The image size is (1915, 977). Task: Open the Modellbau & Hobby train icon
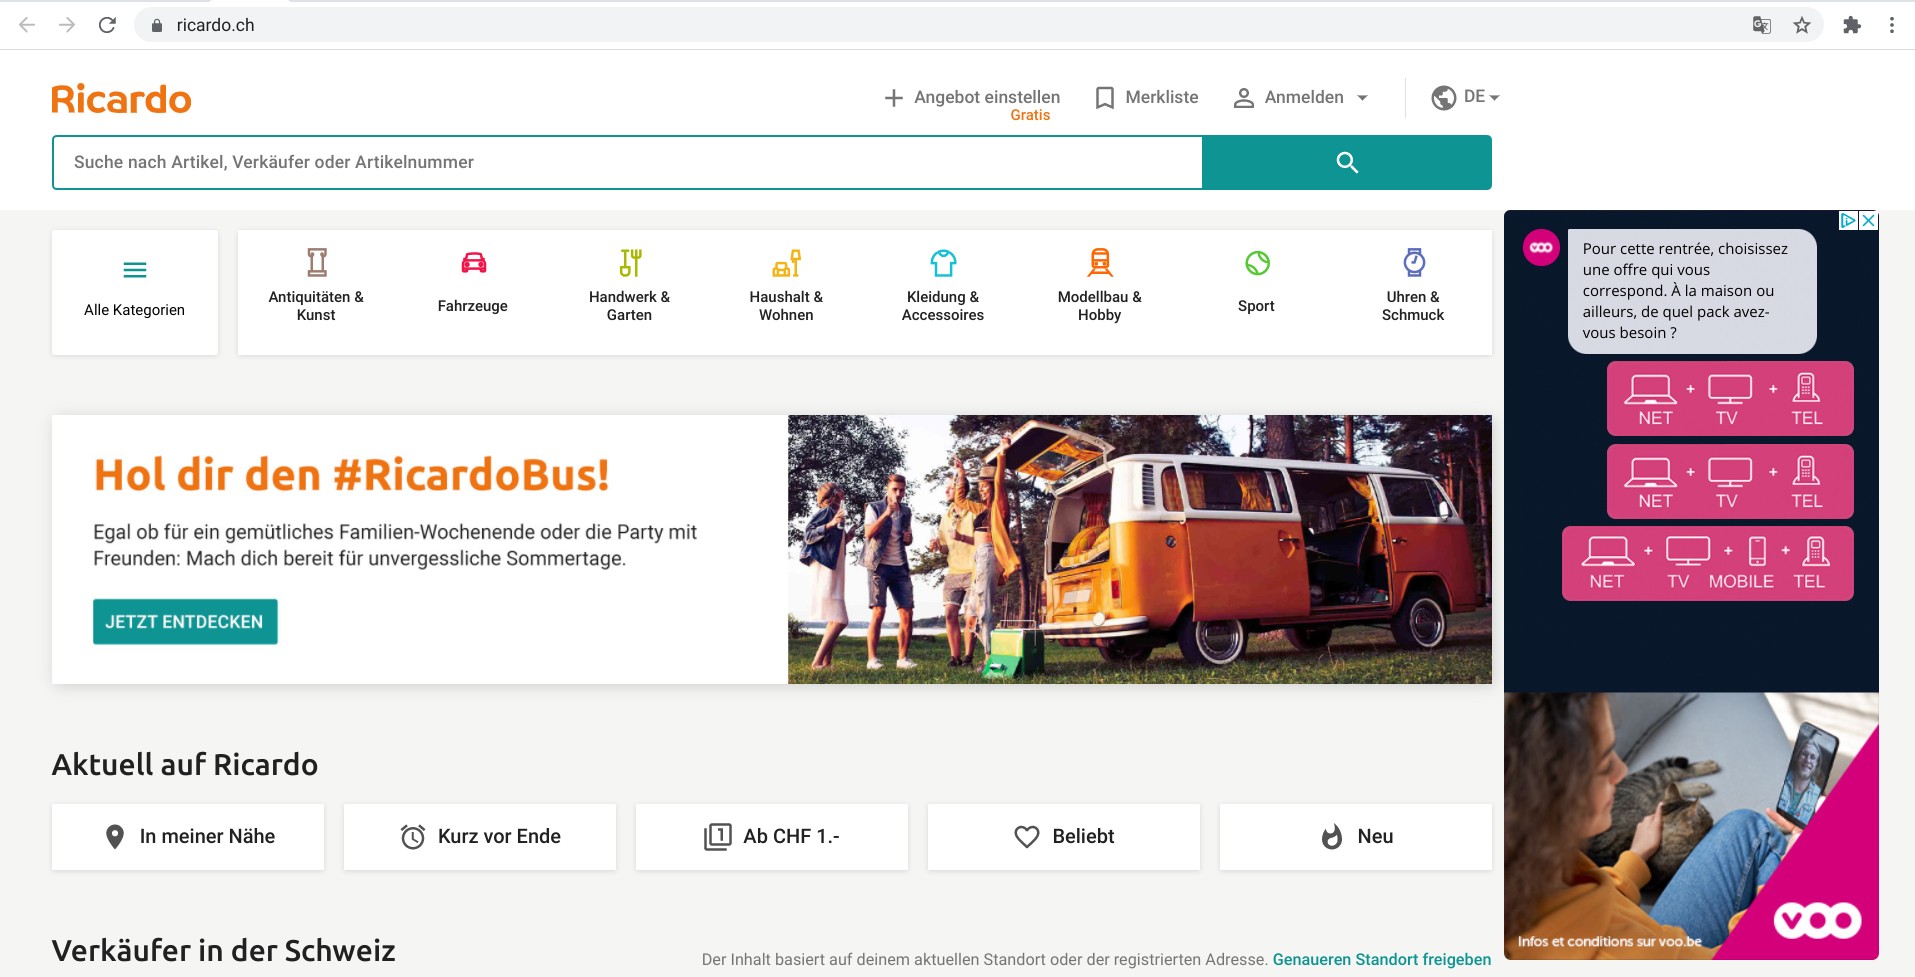(1099, 263)
